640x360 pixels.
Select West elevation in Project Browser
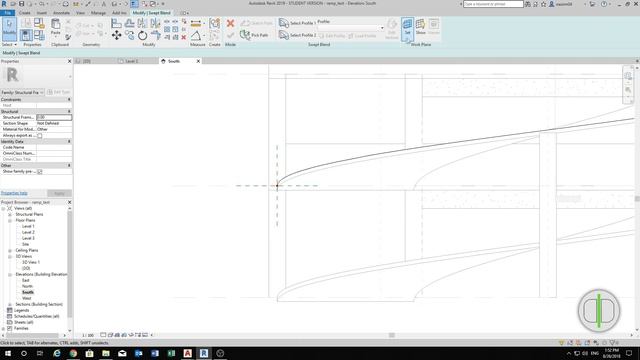(27, 298)
